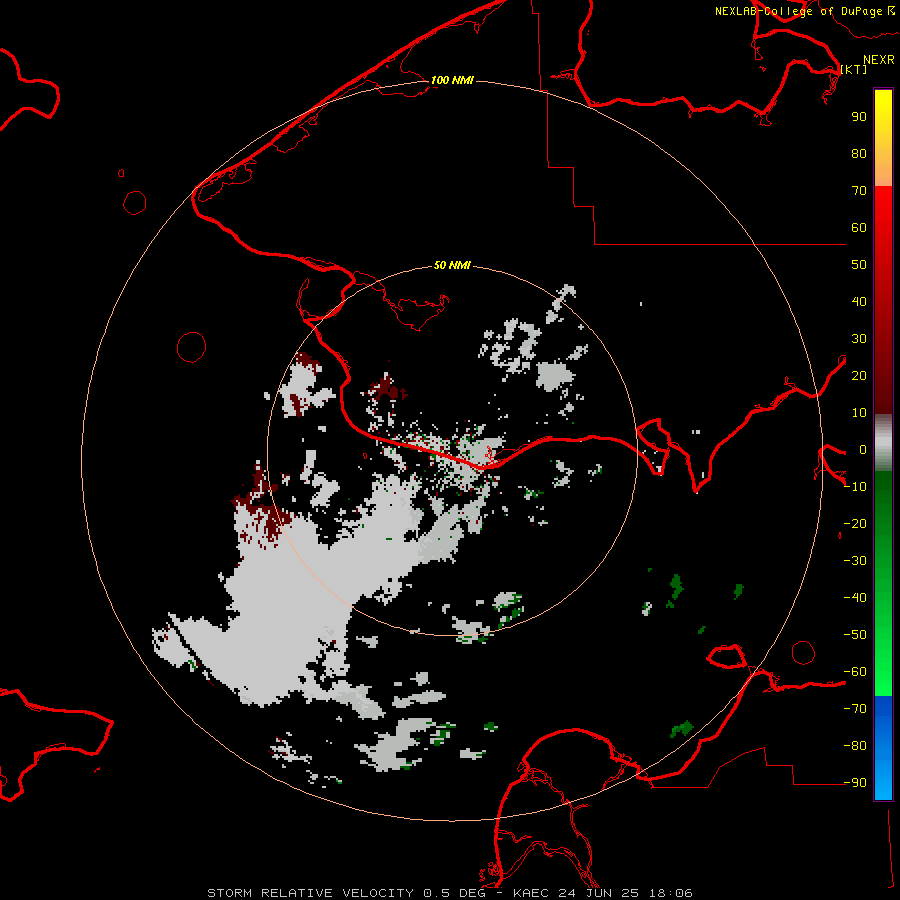Select the "70" value on the velocity scale
Image resolution: width=900 pixels, height=900 pixels.
pos(859,191)
